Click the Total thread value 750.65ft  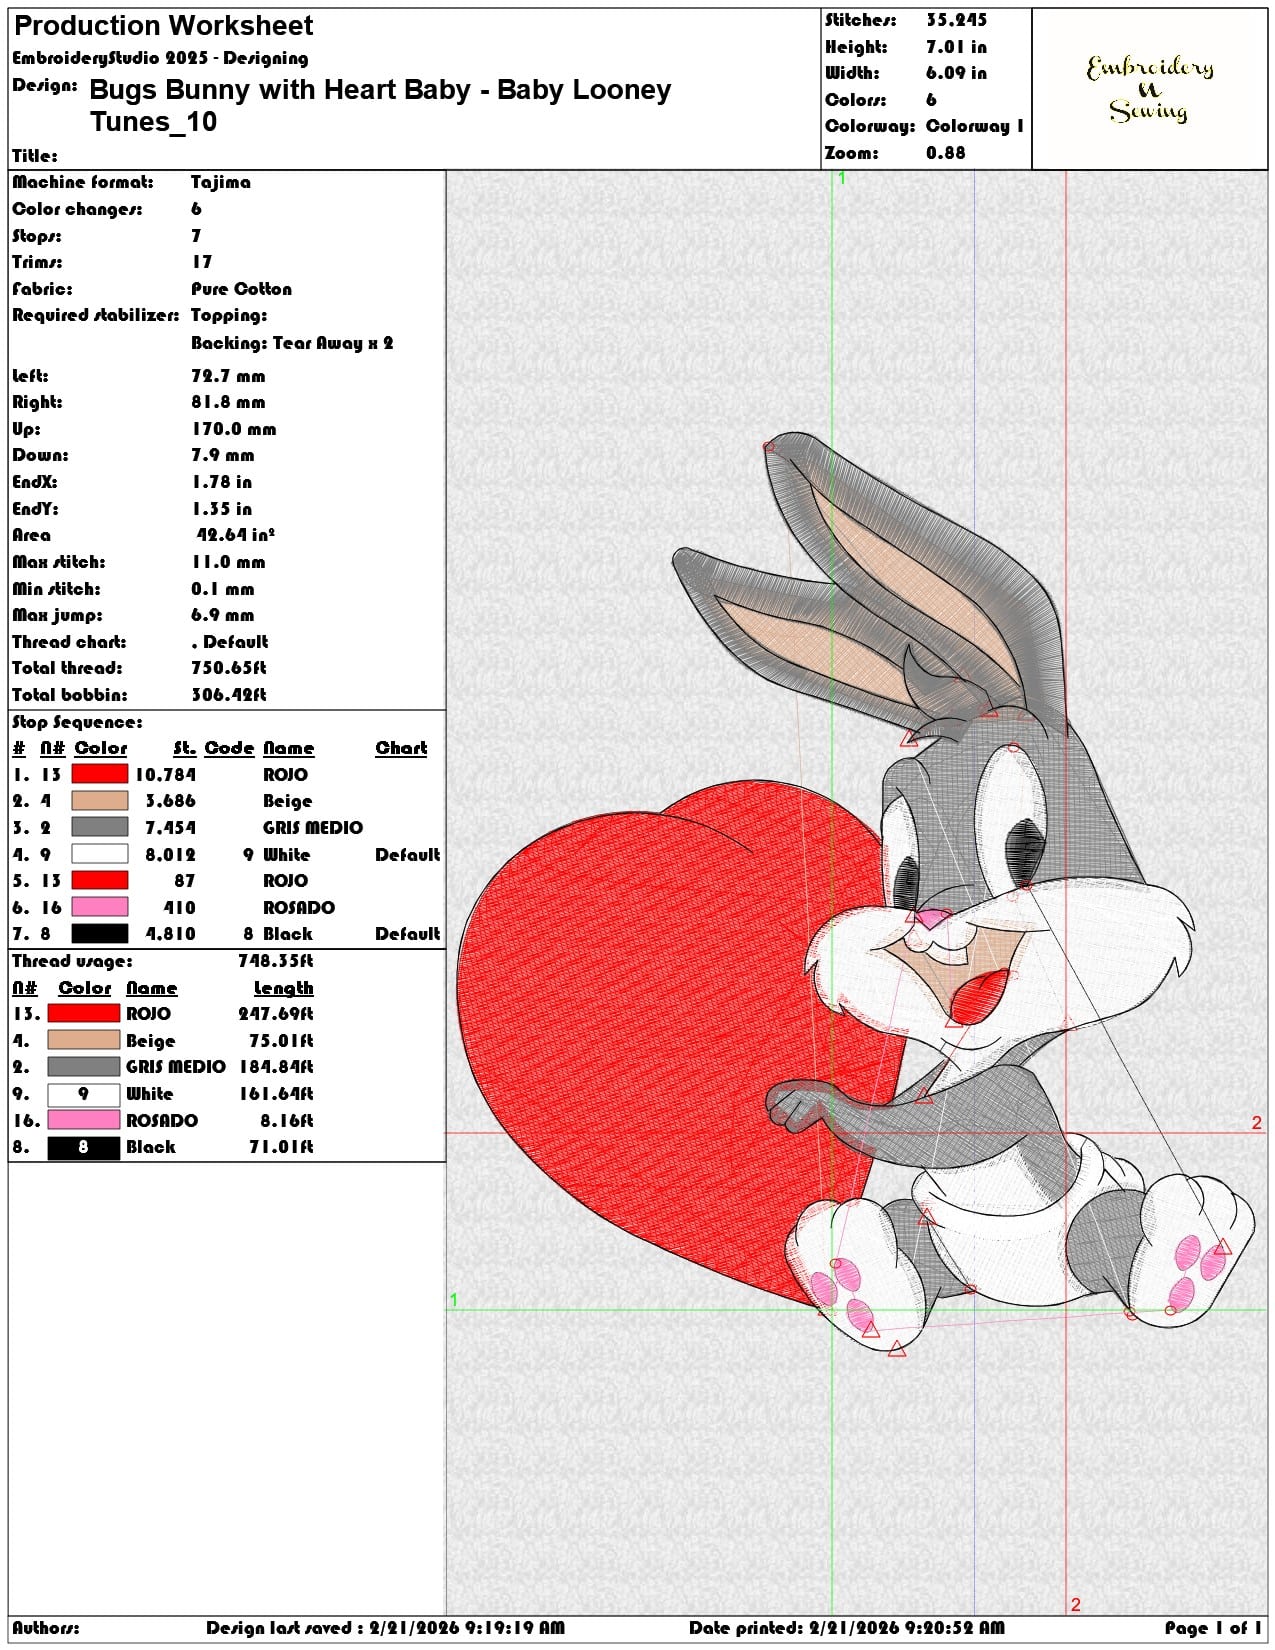coord(229,668)
